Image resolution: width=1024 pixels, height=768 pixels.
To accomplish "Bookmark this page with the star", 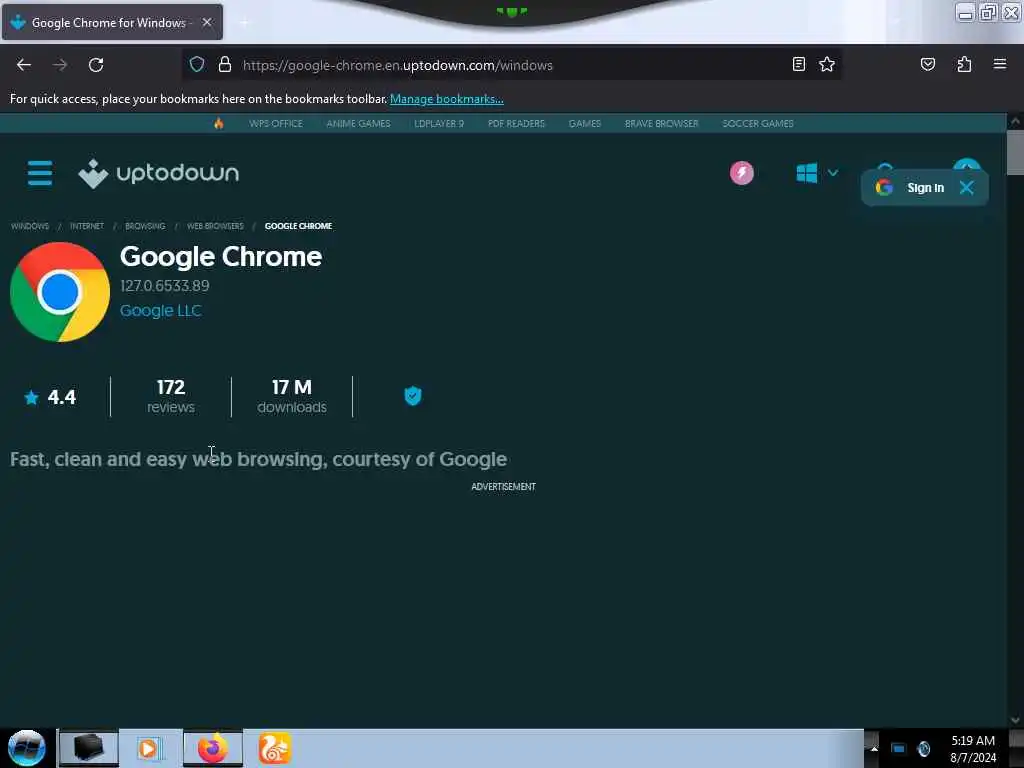I will [827, 64].
